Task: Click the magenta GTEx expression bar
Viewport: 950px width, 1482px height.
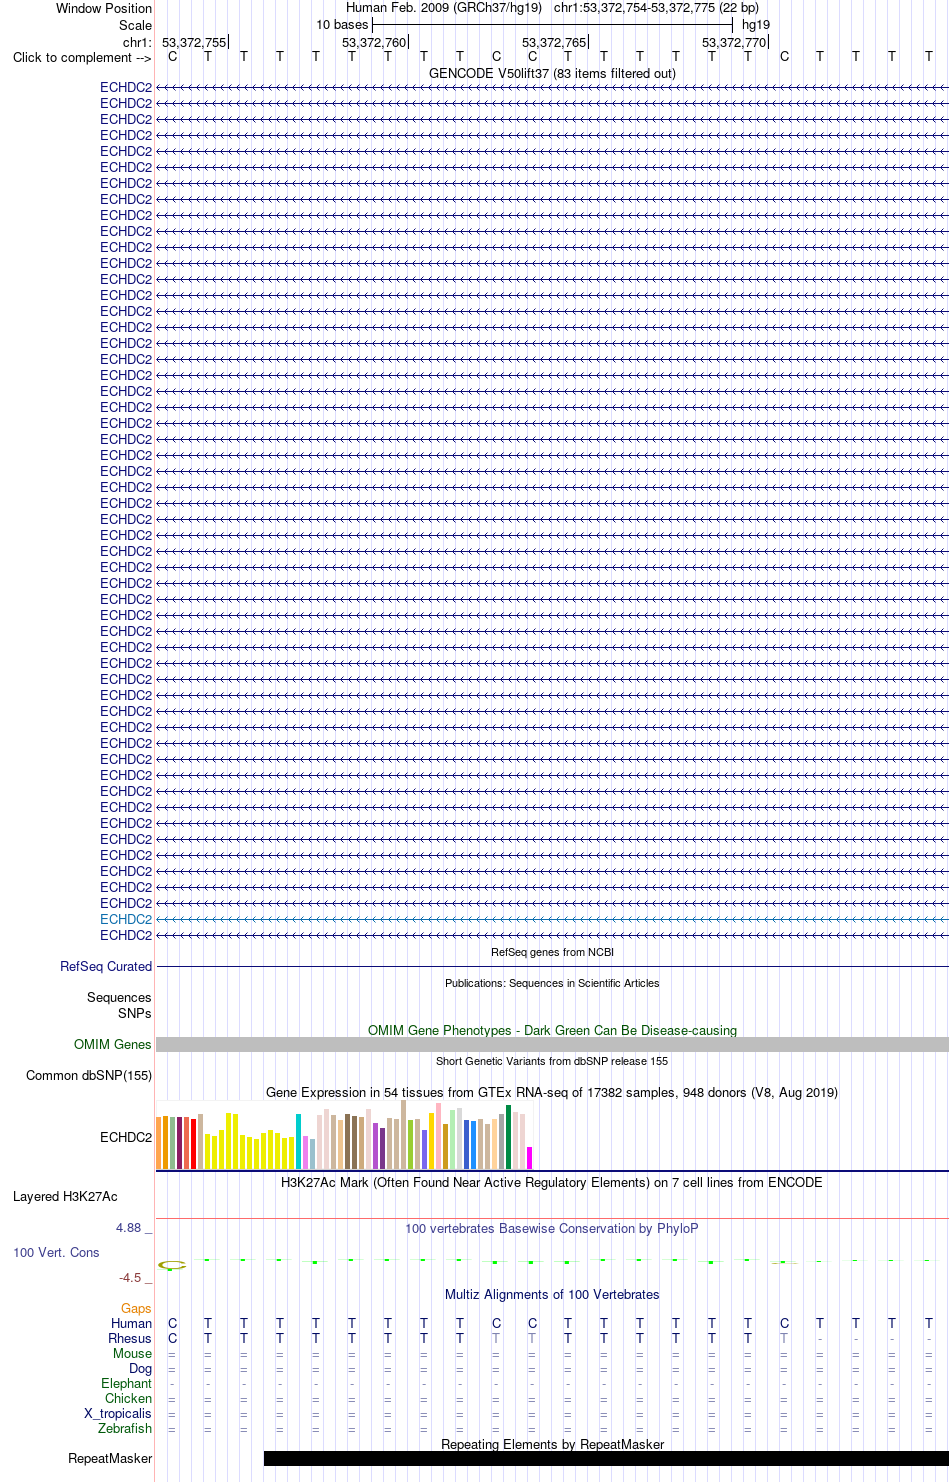Action: click(x=529, y=1158)
